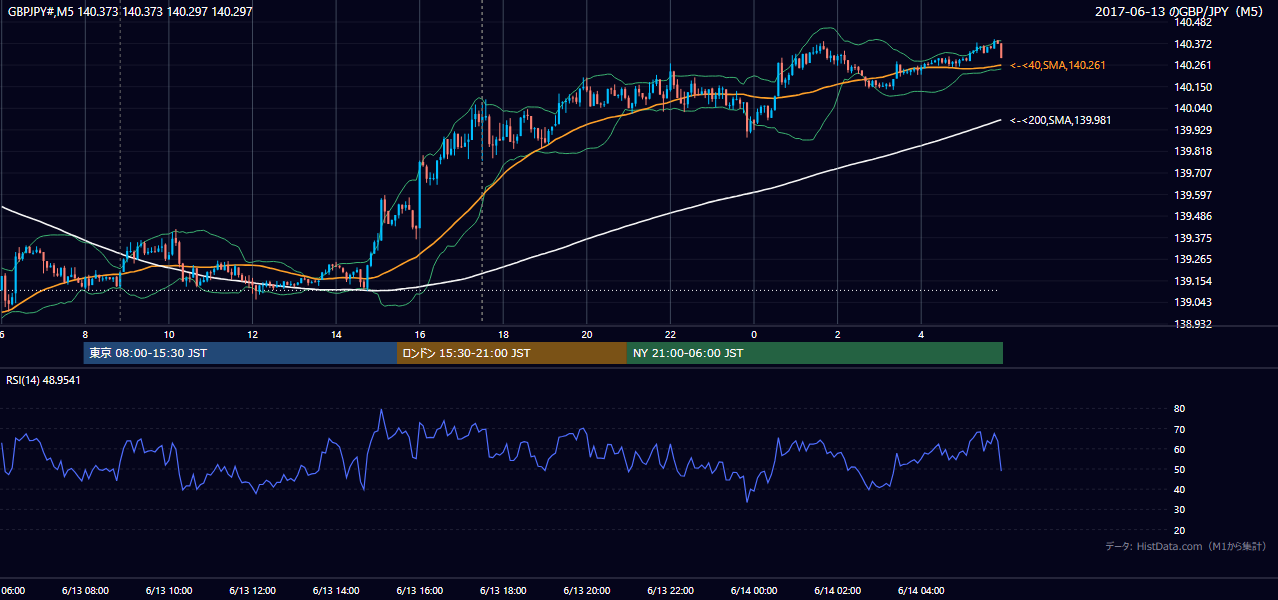Click price axis label 140.482
The height and width of the screenshot is (600, 1278).
point(1195,22)
